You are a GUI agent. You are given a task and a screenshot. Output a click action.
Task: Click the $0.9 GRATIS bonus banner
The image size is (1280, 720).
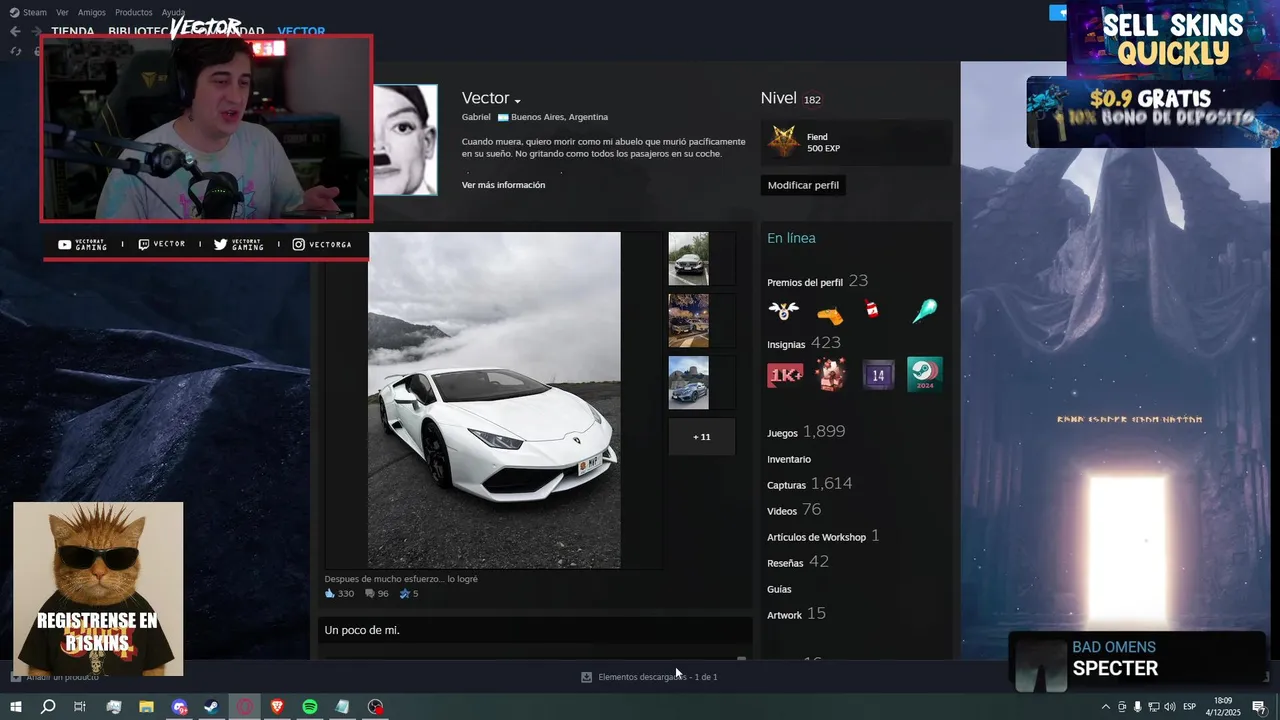click(x=1153, y=112)
